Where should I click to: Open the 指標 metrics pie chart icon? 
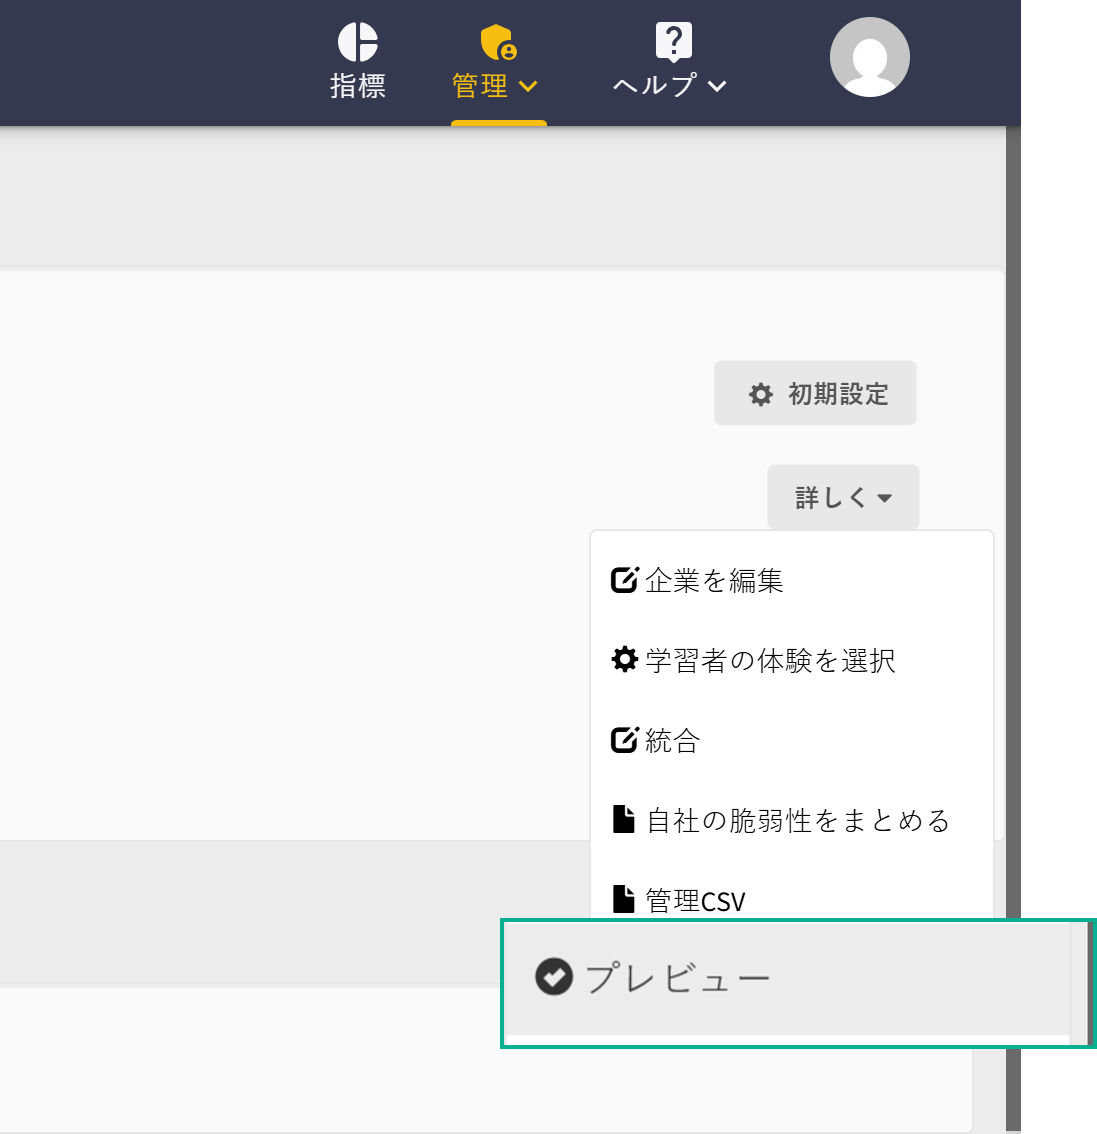(x=358, y=42)
